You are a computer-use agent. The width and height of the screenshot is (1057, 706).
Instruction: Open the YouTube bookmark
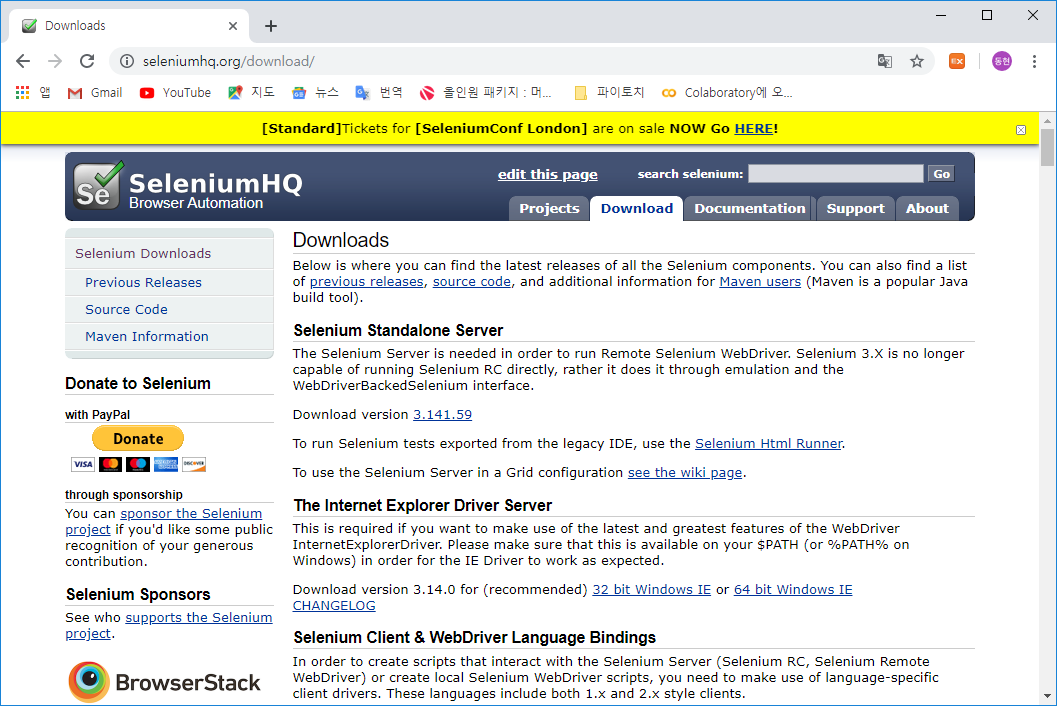coord(175,92)
